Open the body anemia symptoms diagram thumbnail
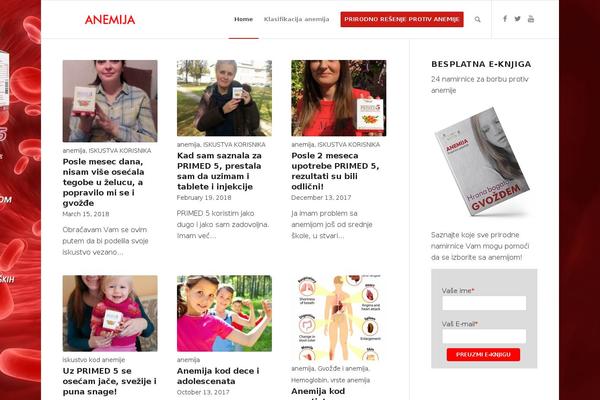This screenshot has height=400, width=600. (339, 317)
